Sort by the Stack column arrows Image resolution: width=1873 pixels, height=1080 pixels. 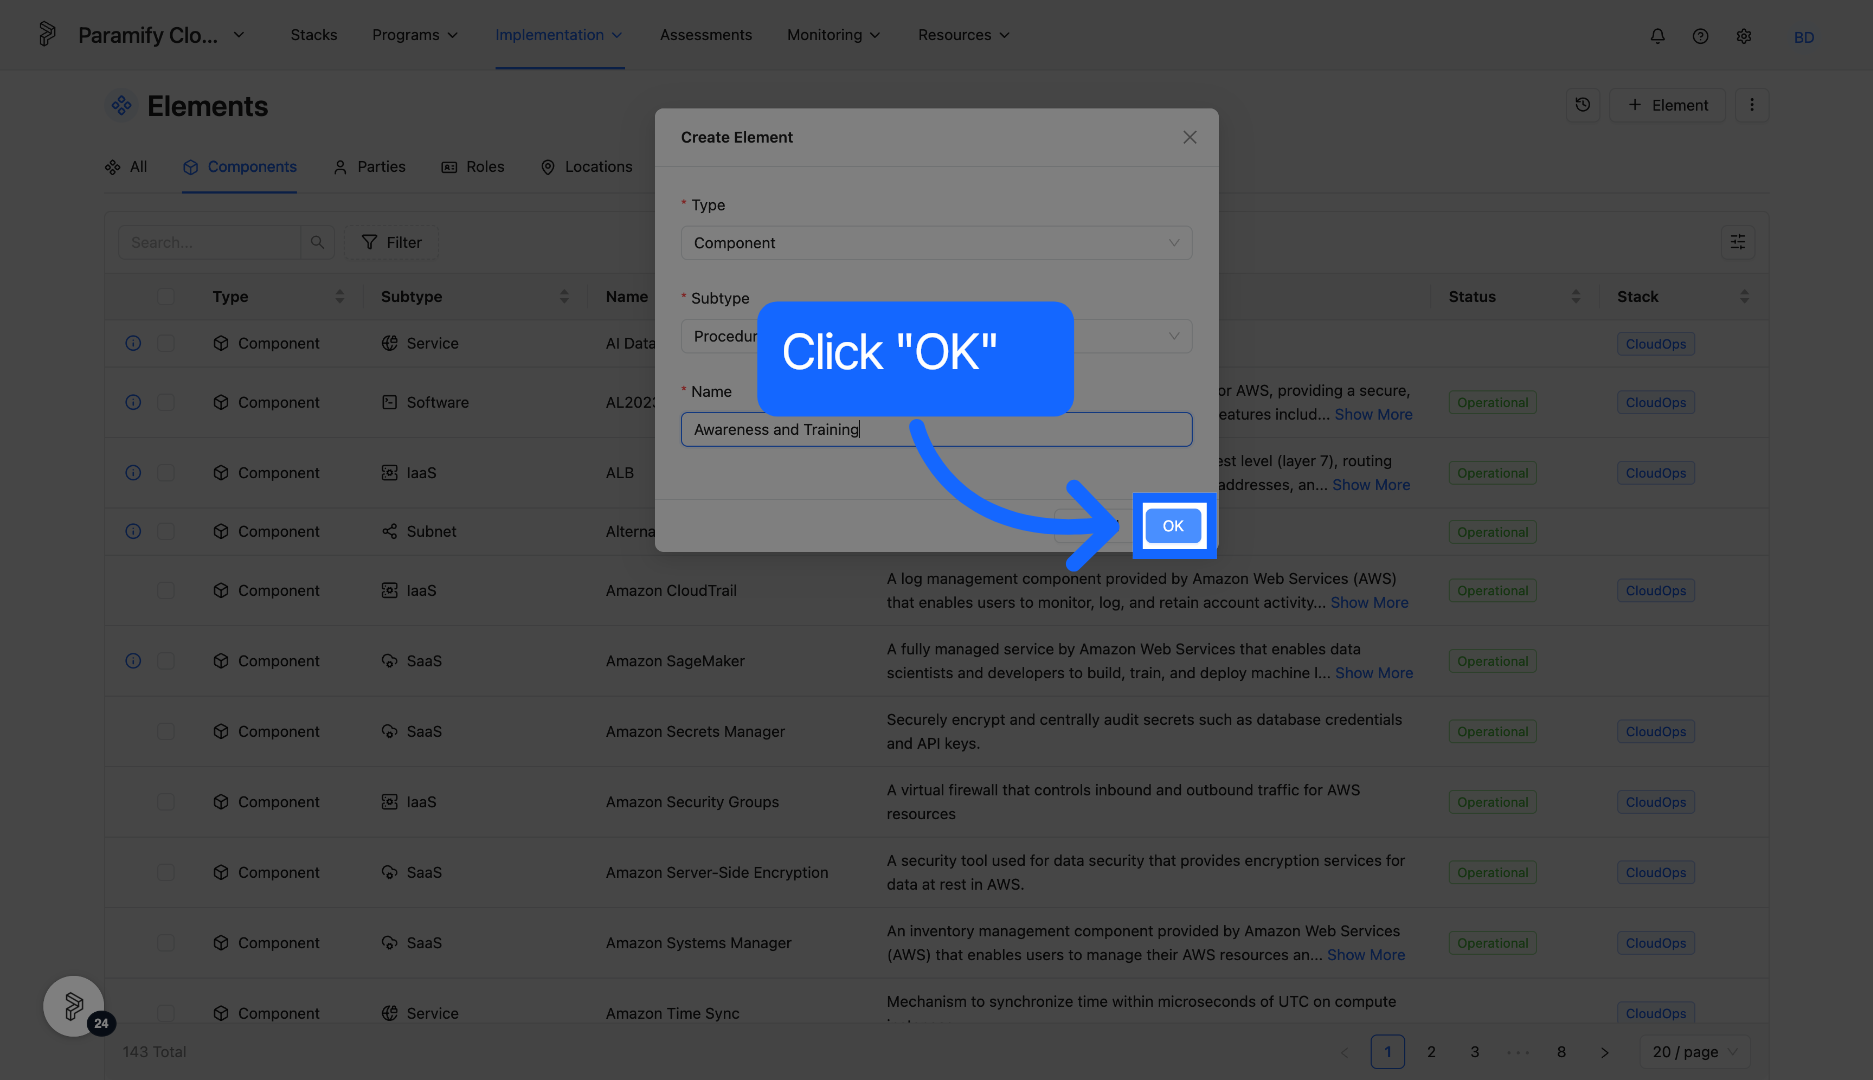[1745, 297]
